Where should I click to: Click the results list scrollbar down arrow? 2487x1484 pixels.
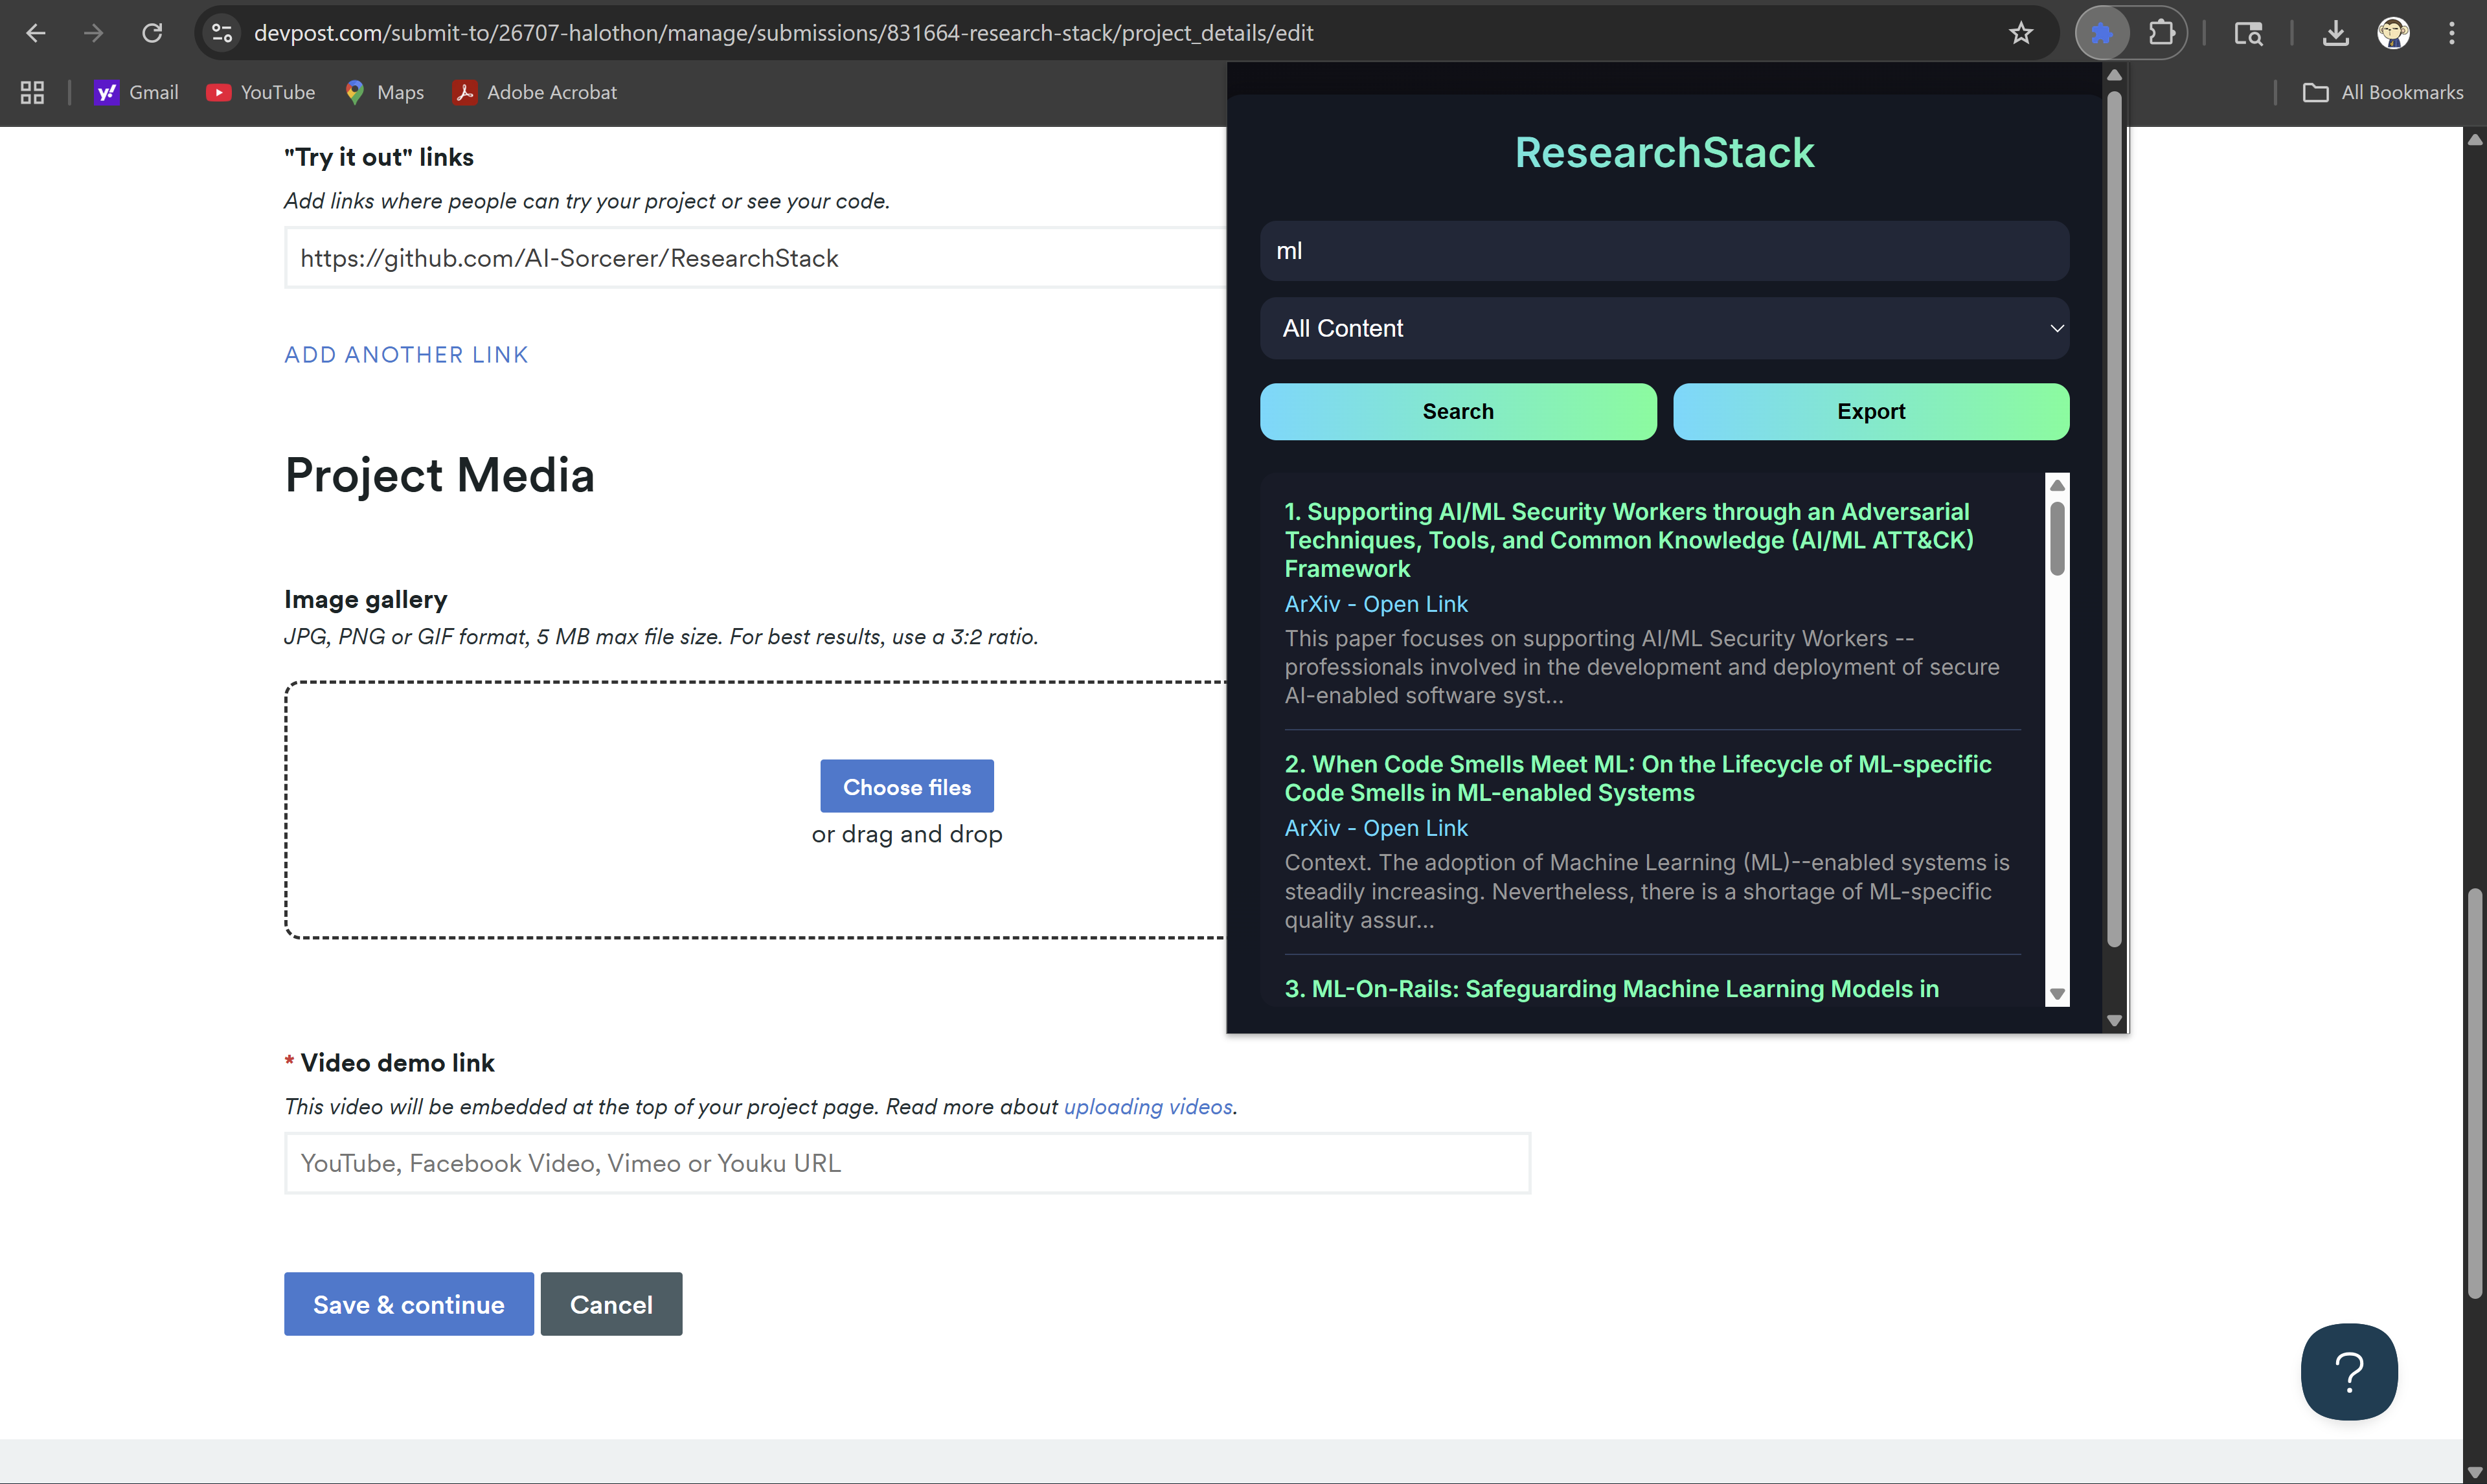click(x=2057, y=994)
